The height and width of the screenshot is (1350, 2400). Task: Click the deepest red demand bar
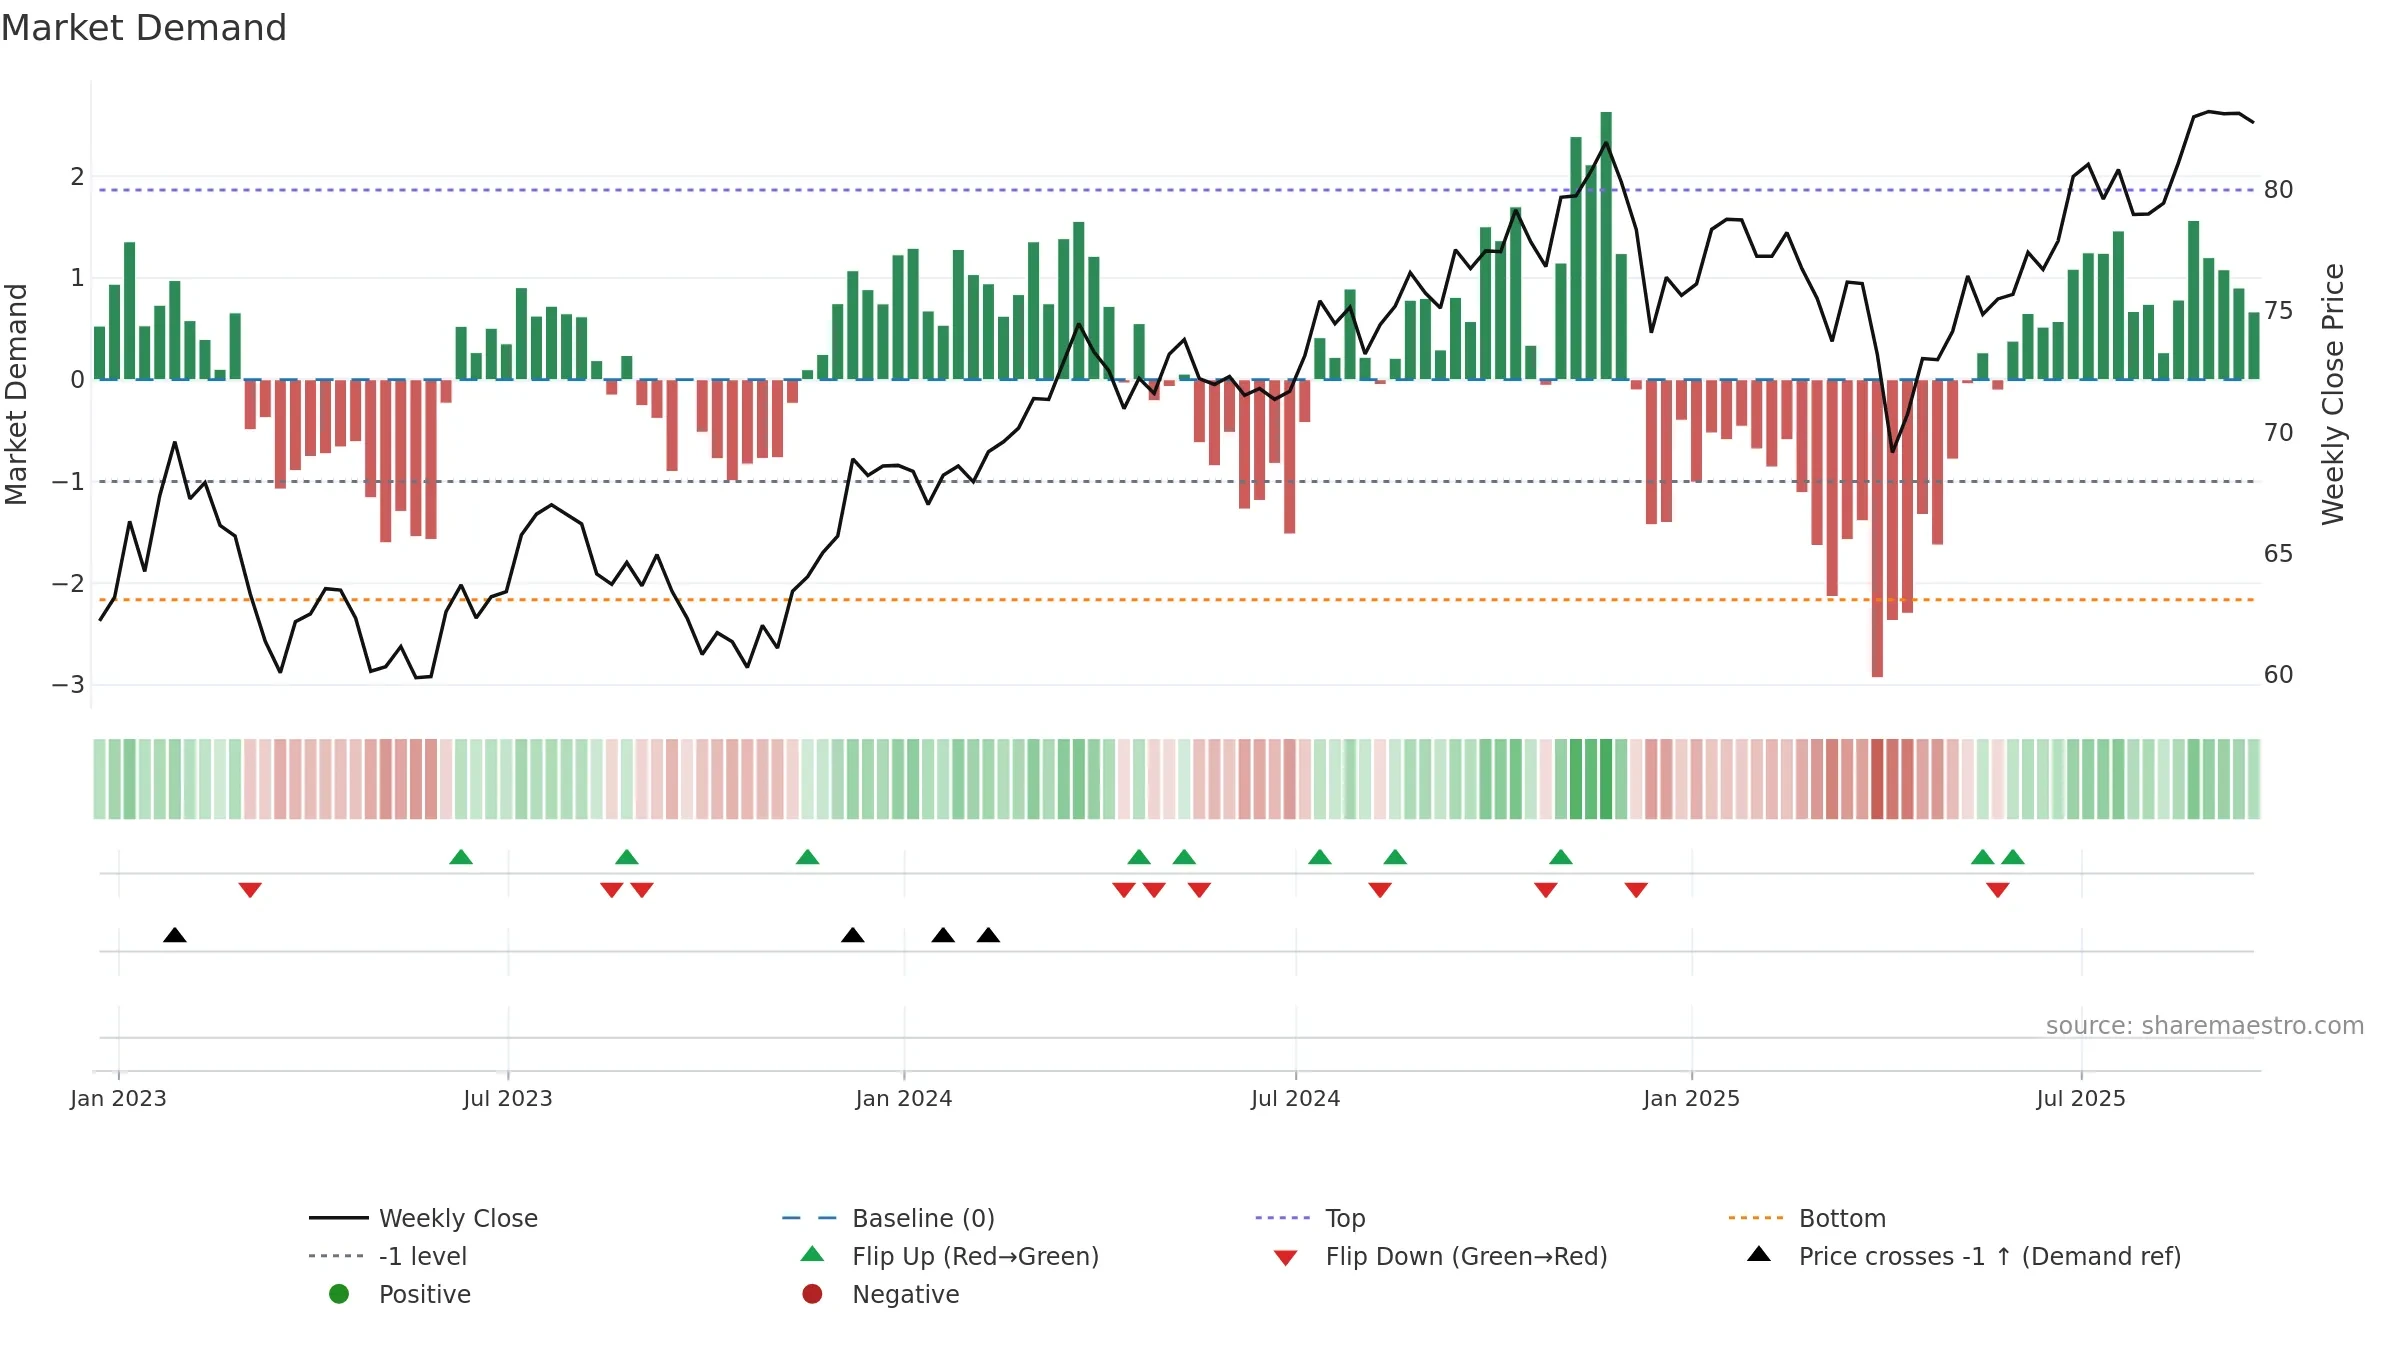pyautogui.click(x=1877, y=528)
